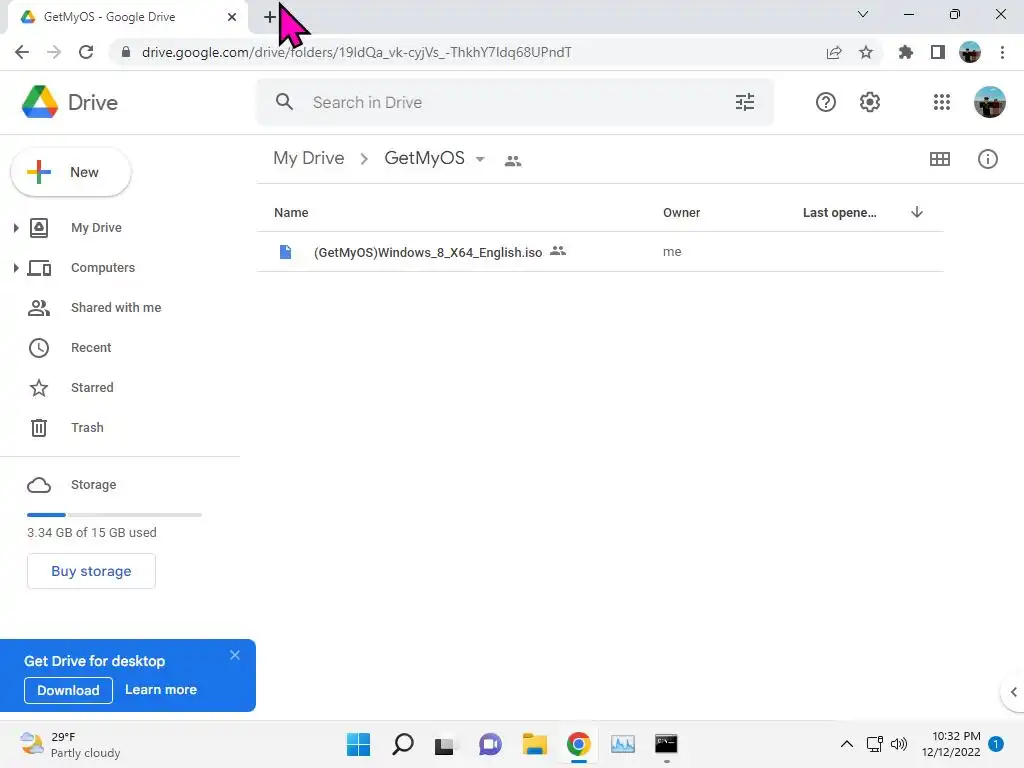Share this page from the address bar

[x=834, y=52]
